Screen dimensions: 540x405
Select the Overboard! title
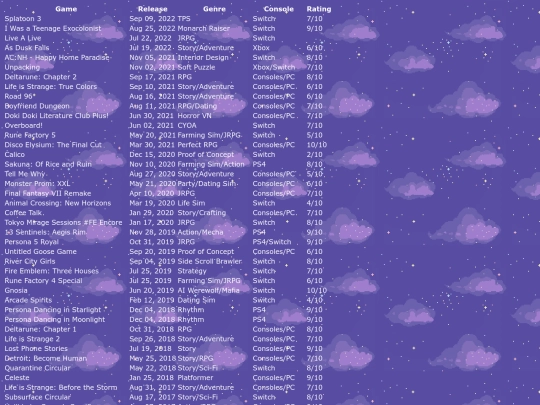pos(23,125)
